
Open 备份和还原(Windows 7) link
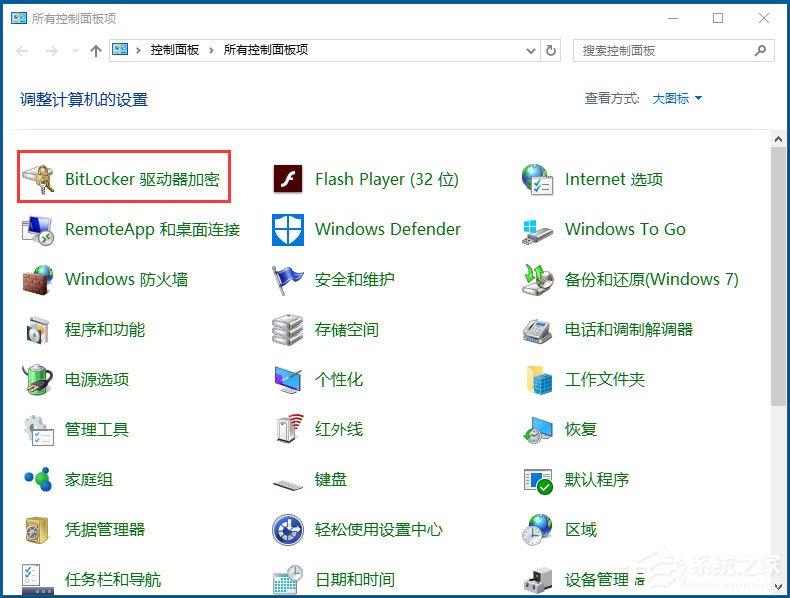651,280
